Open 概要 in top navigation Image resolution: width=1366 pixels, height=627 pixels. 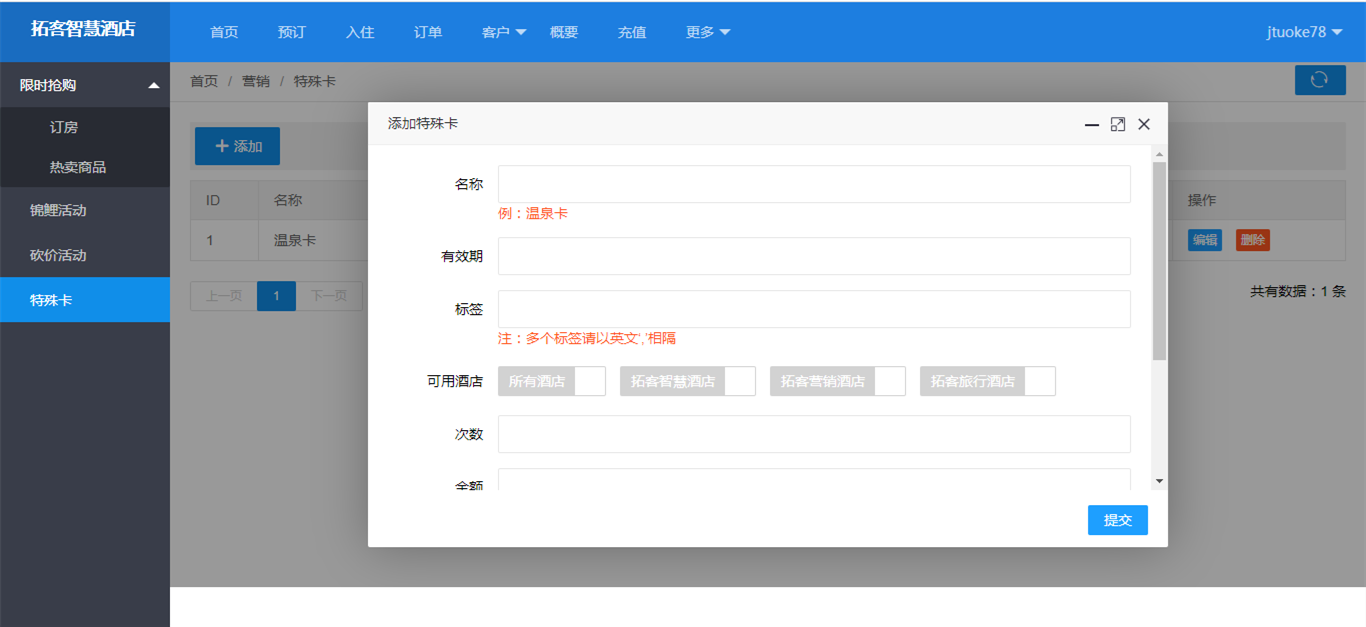[x=564, y=32]
